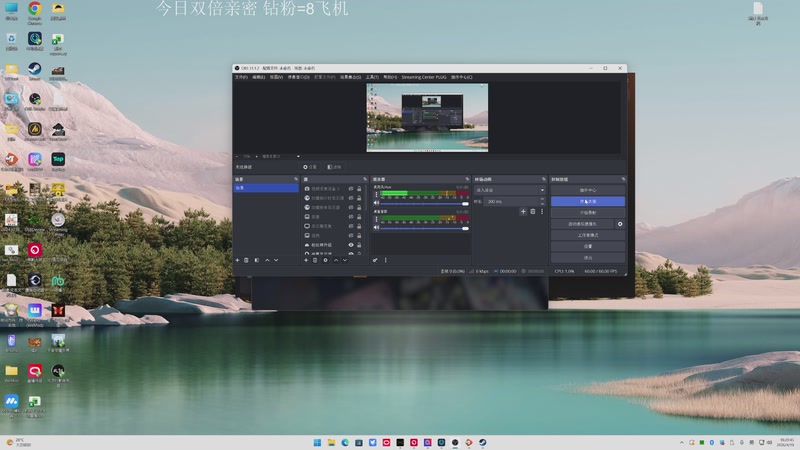800x450 pixels.
Task: Click the virtual camera button in Controls
Action: coord(583,224)
